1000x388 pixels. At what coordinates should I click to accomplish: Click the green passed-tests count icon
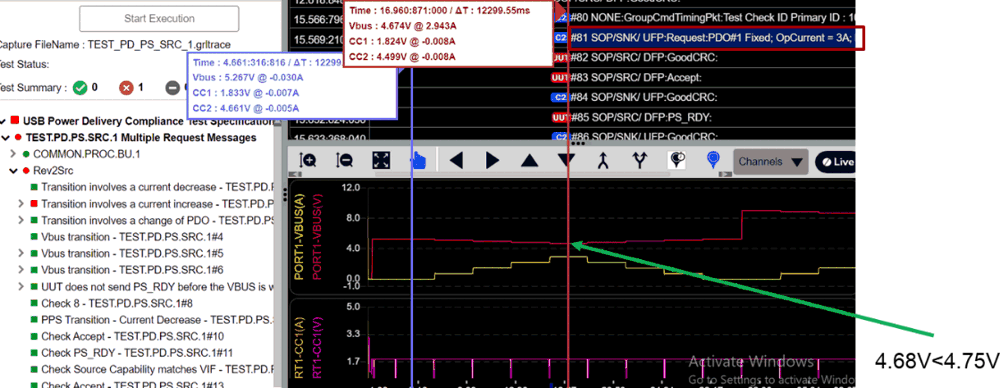tap(80, 88)
